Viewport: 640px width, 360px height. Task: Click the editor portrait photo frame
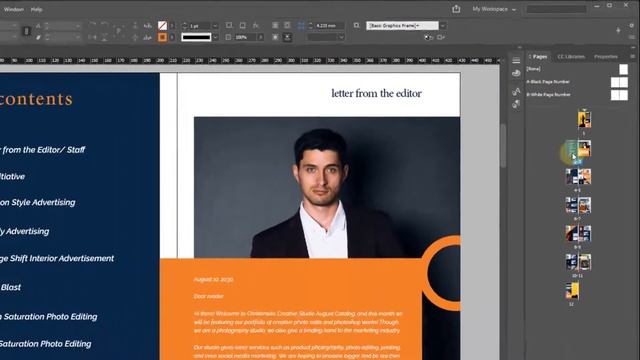(327, 187)
